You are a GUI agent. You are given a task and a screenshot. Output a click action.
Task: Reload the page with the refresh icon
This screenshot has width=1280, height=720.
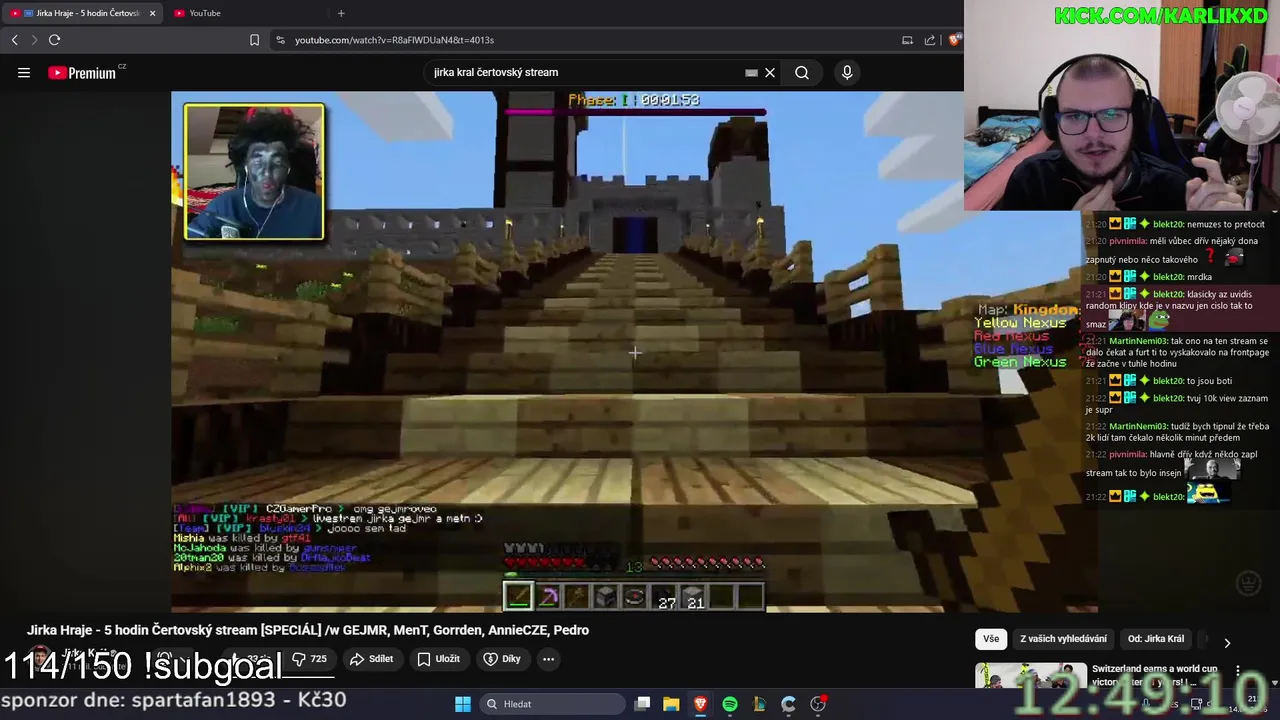coord(54,40)
